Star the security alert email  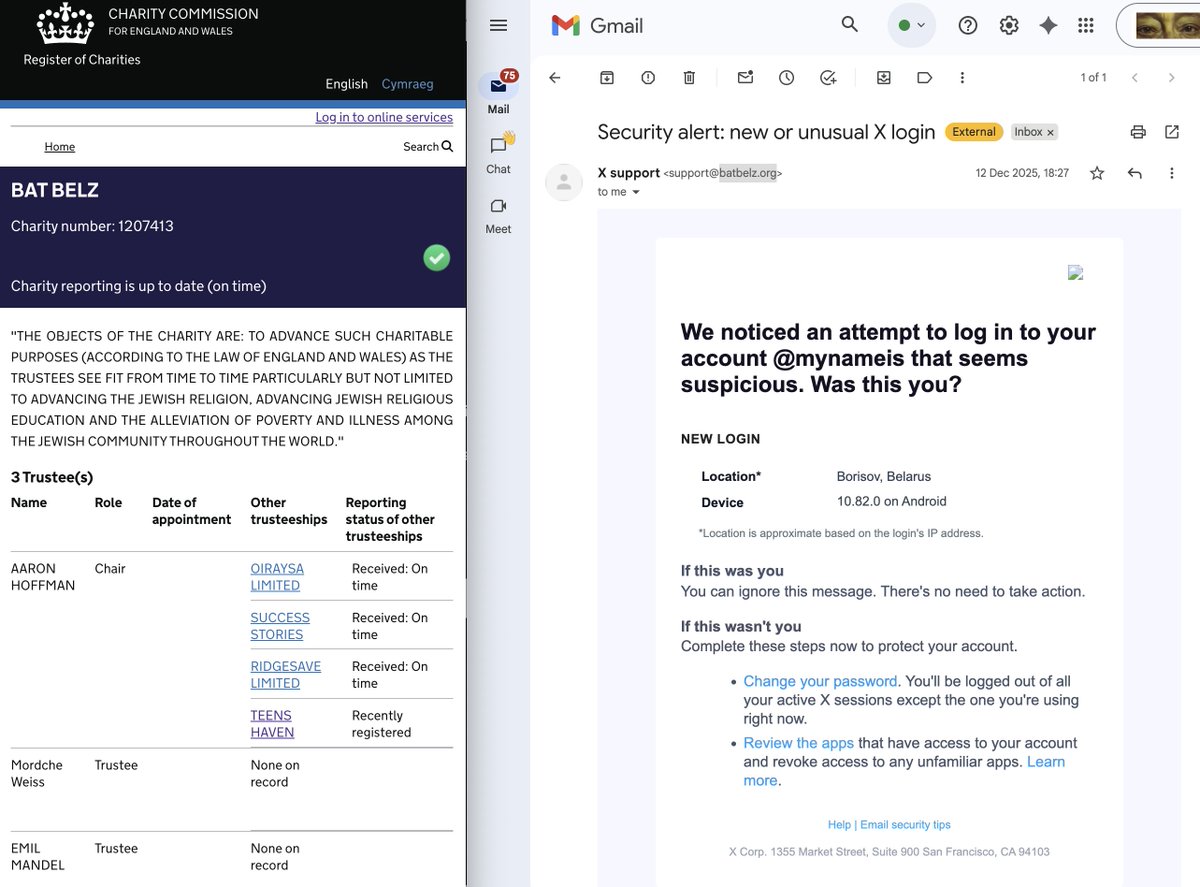tap(1096, 173)
